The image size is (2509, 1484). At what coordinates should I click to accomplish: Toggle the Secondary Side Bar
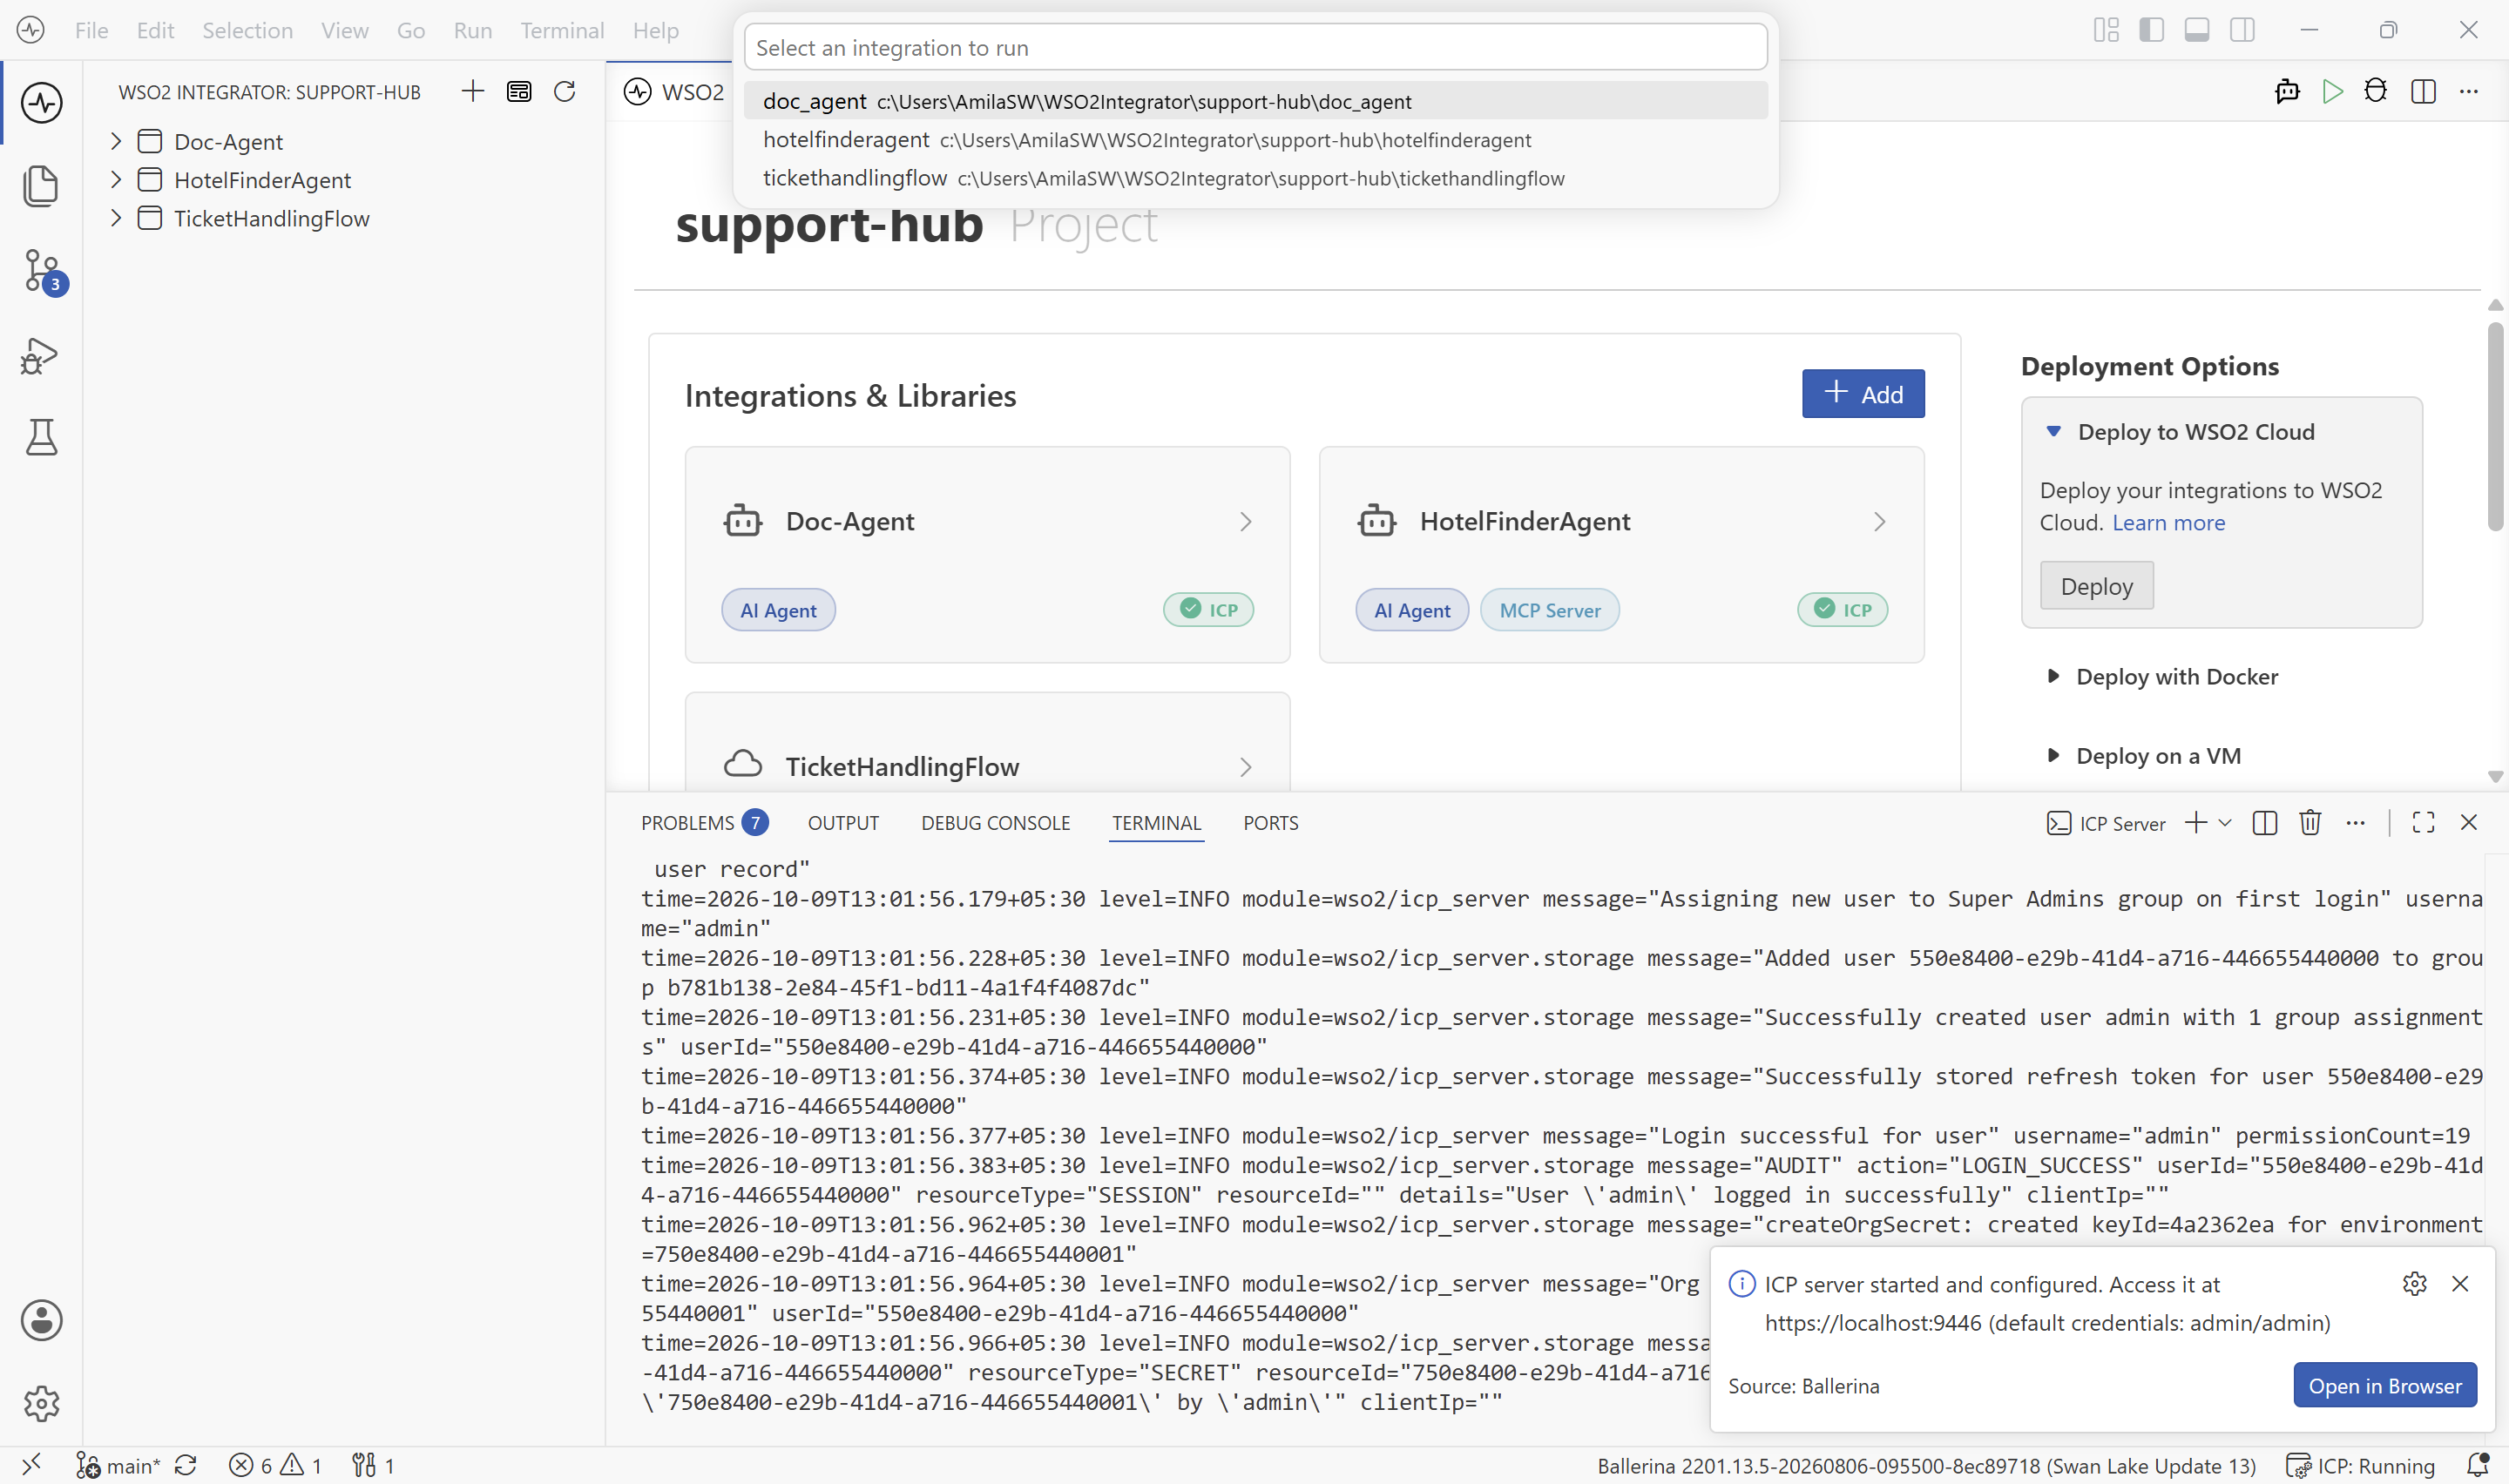pos(2243,30)
